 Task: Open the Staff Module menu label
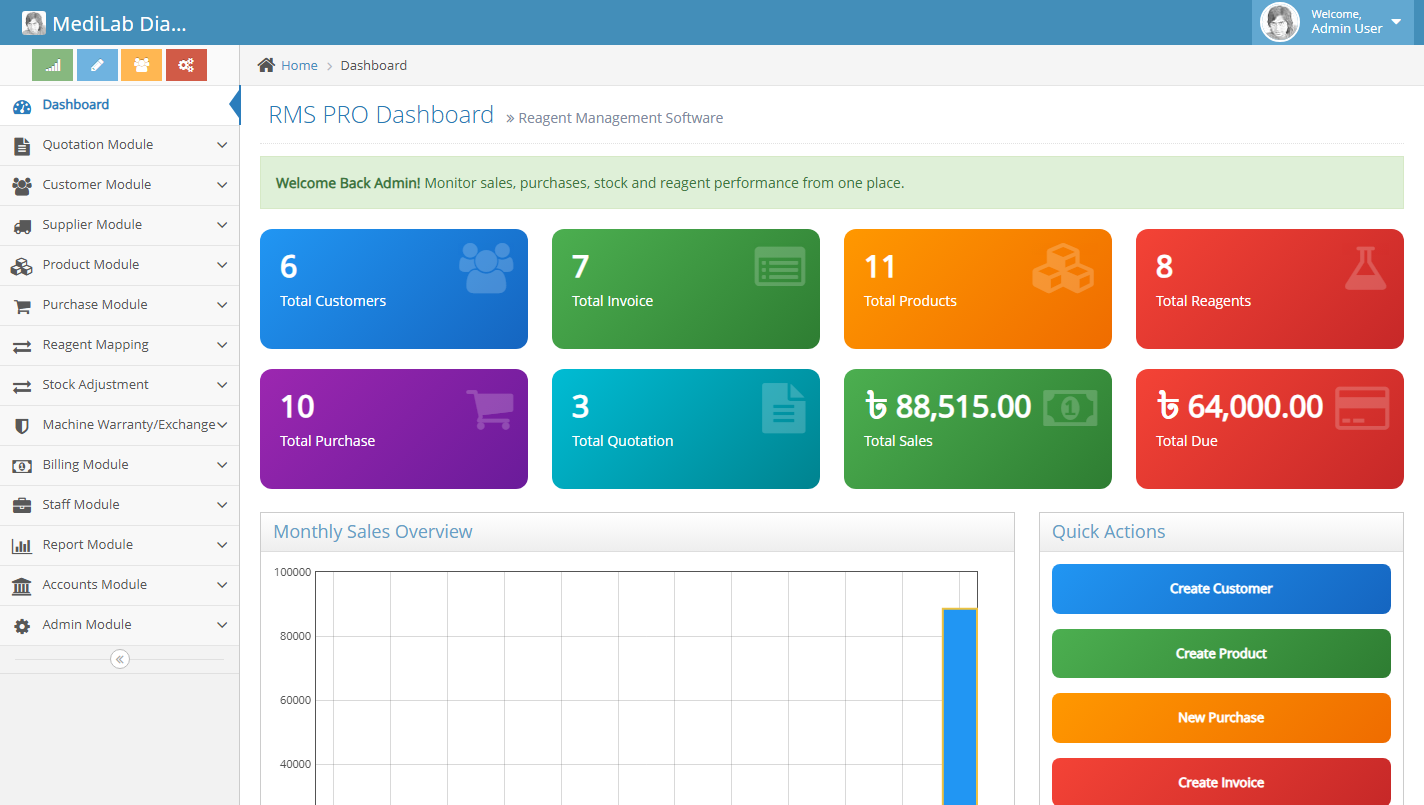point(81,505)
